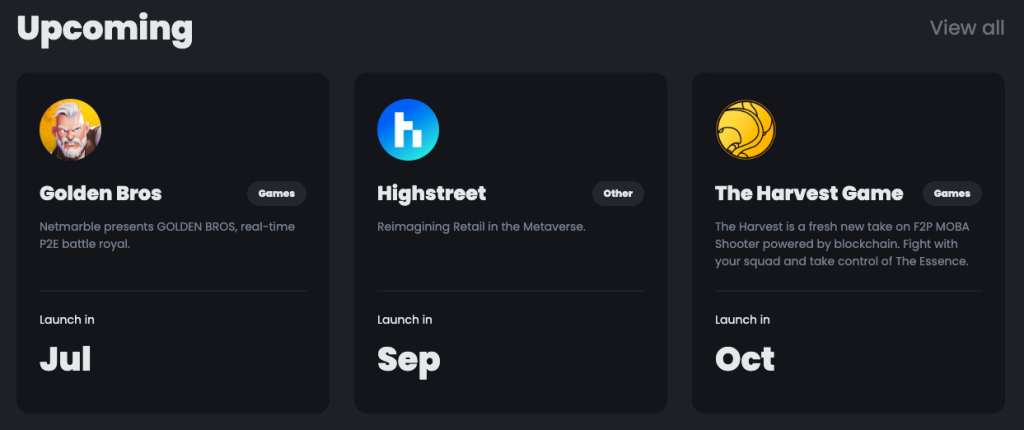Click the Launch in label above Sep

click(405, 320)
